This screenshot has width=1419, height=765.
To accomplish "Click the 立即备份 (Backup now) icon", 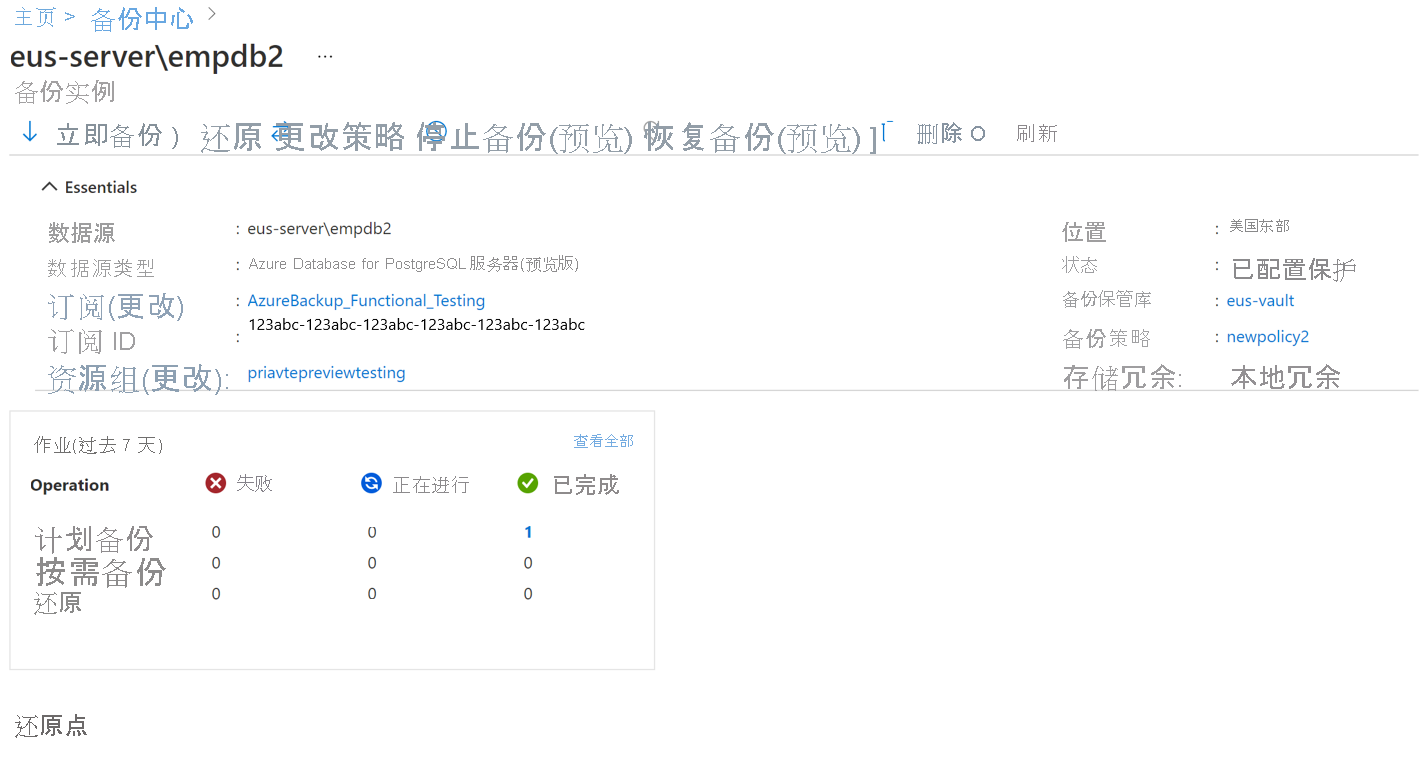I will 29,131.
